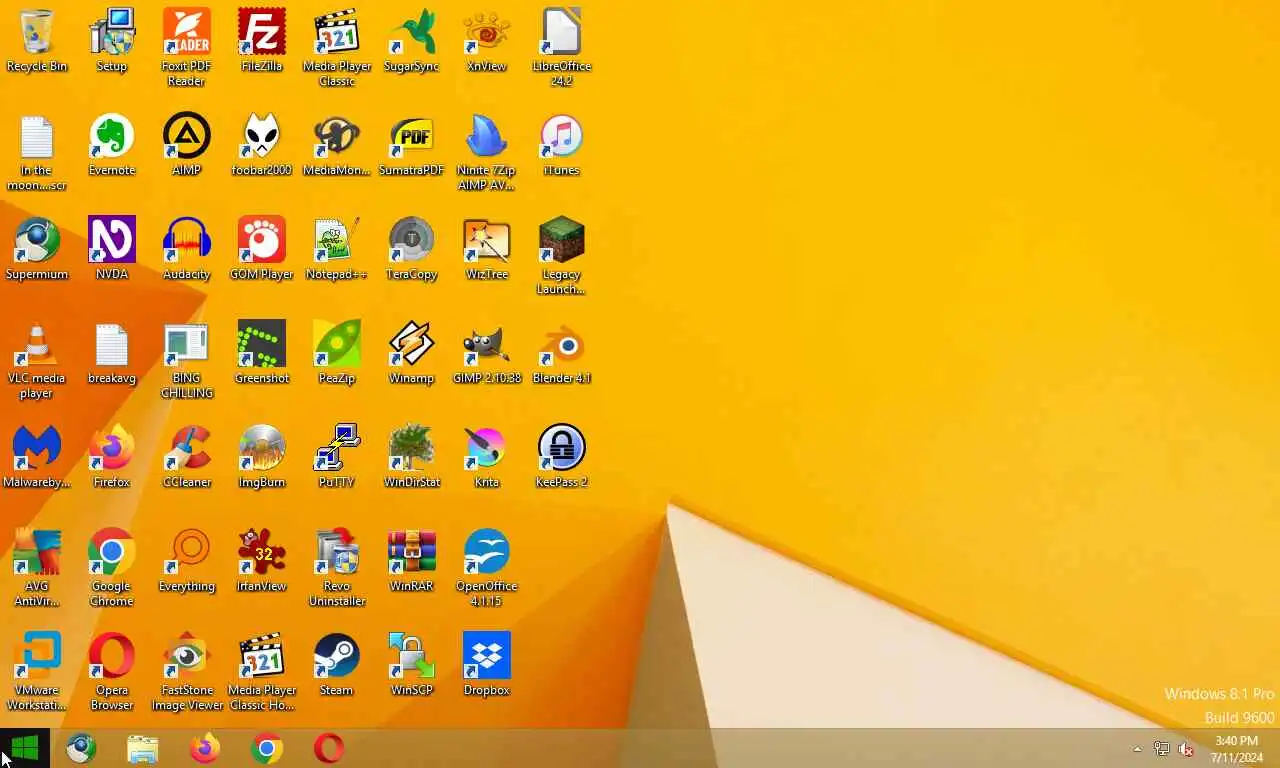Click the FileZilla desktop icon
This screenshot has width=1280, height=768.
(x=262, y=32)
